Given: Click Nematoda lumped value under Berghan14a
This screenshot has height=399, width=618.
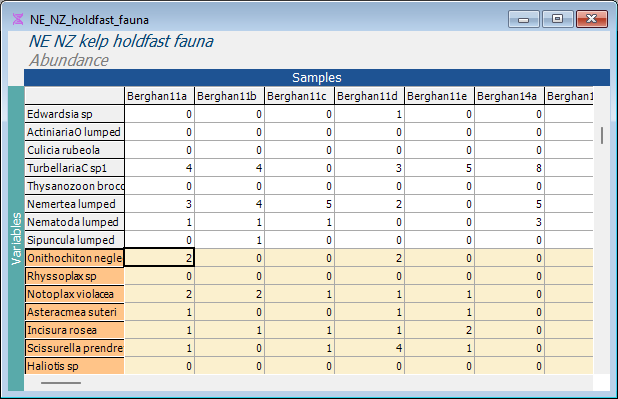Looking at the screenshot, I should click(x=509, y=222).
